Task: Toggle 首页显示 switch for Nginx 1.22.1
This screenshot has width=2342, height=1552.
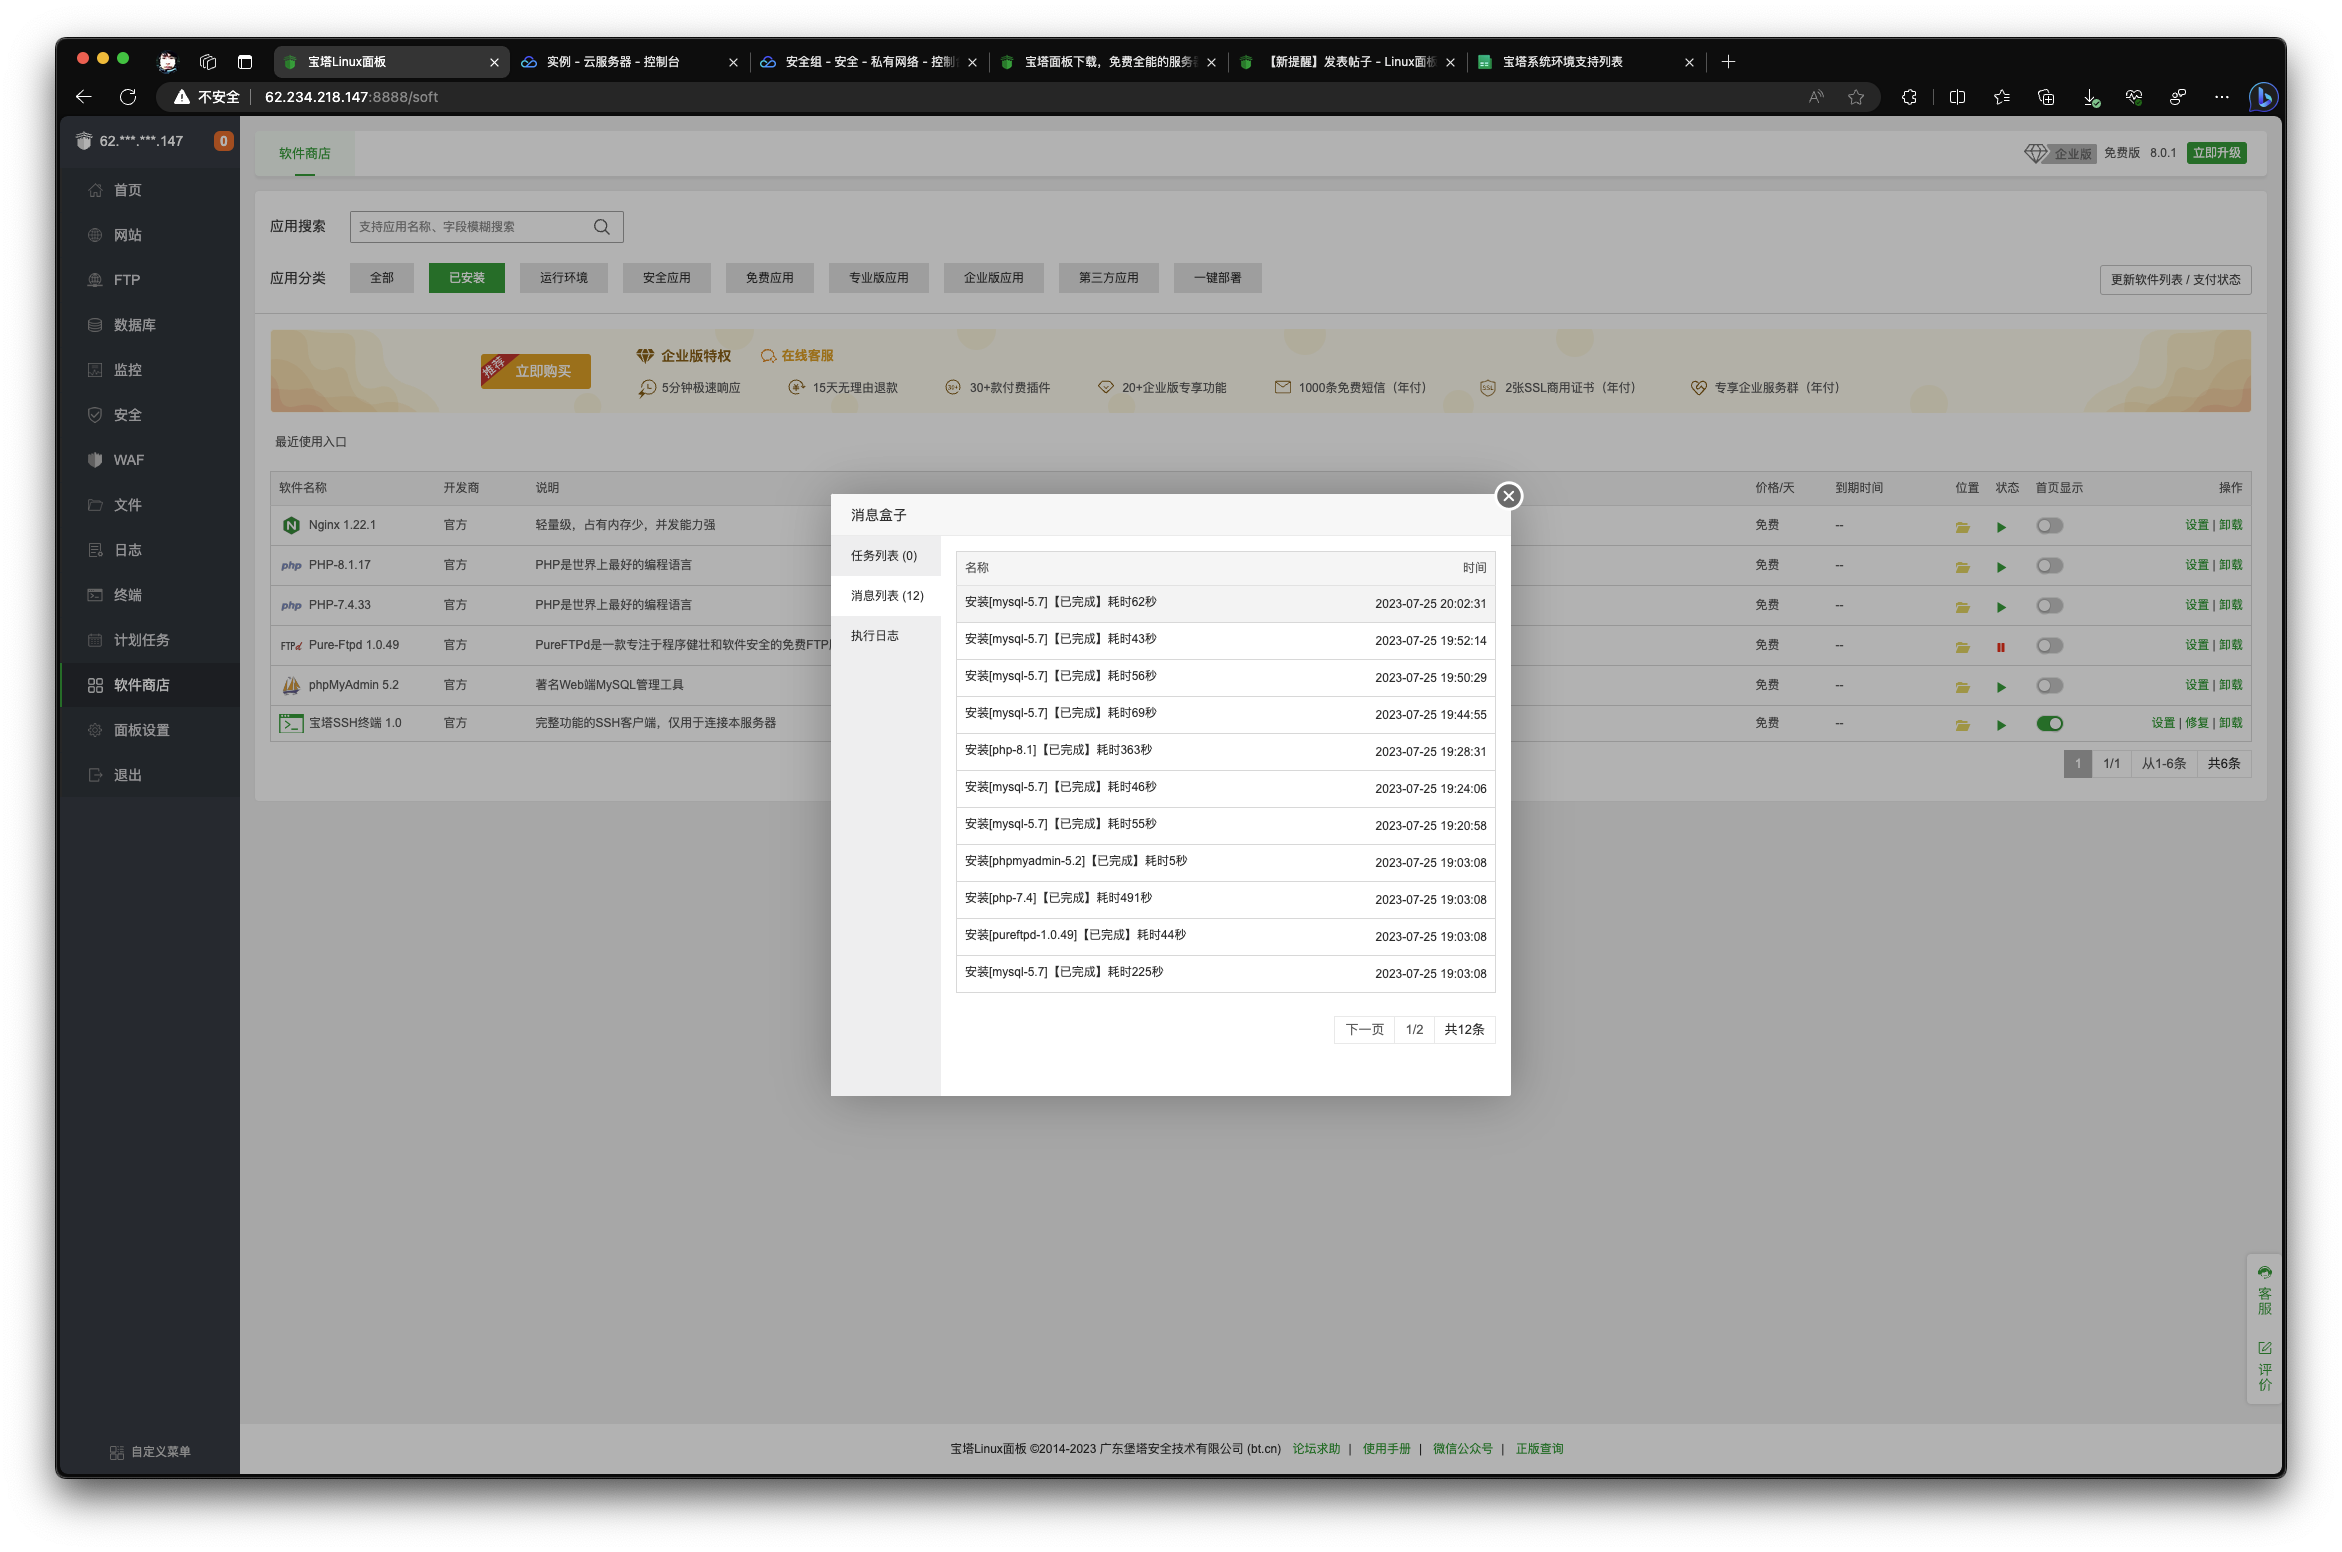Action: [2049, 526]
